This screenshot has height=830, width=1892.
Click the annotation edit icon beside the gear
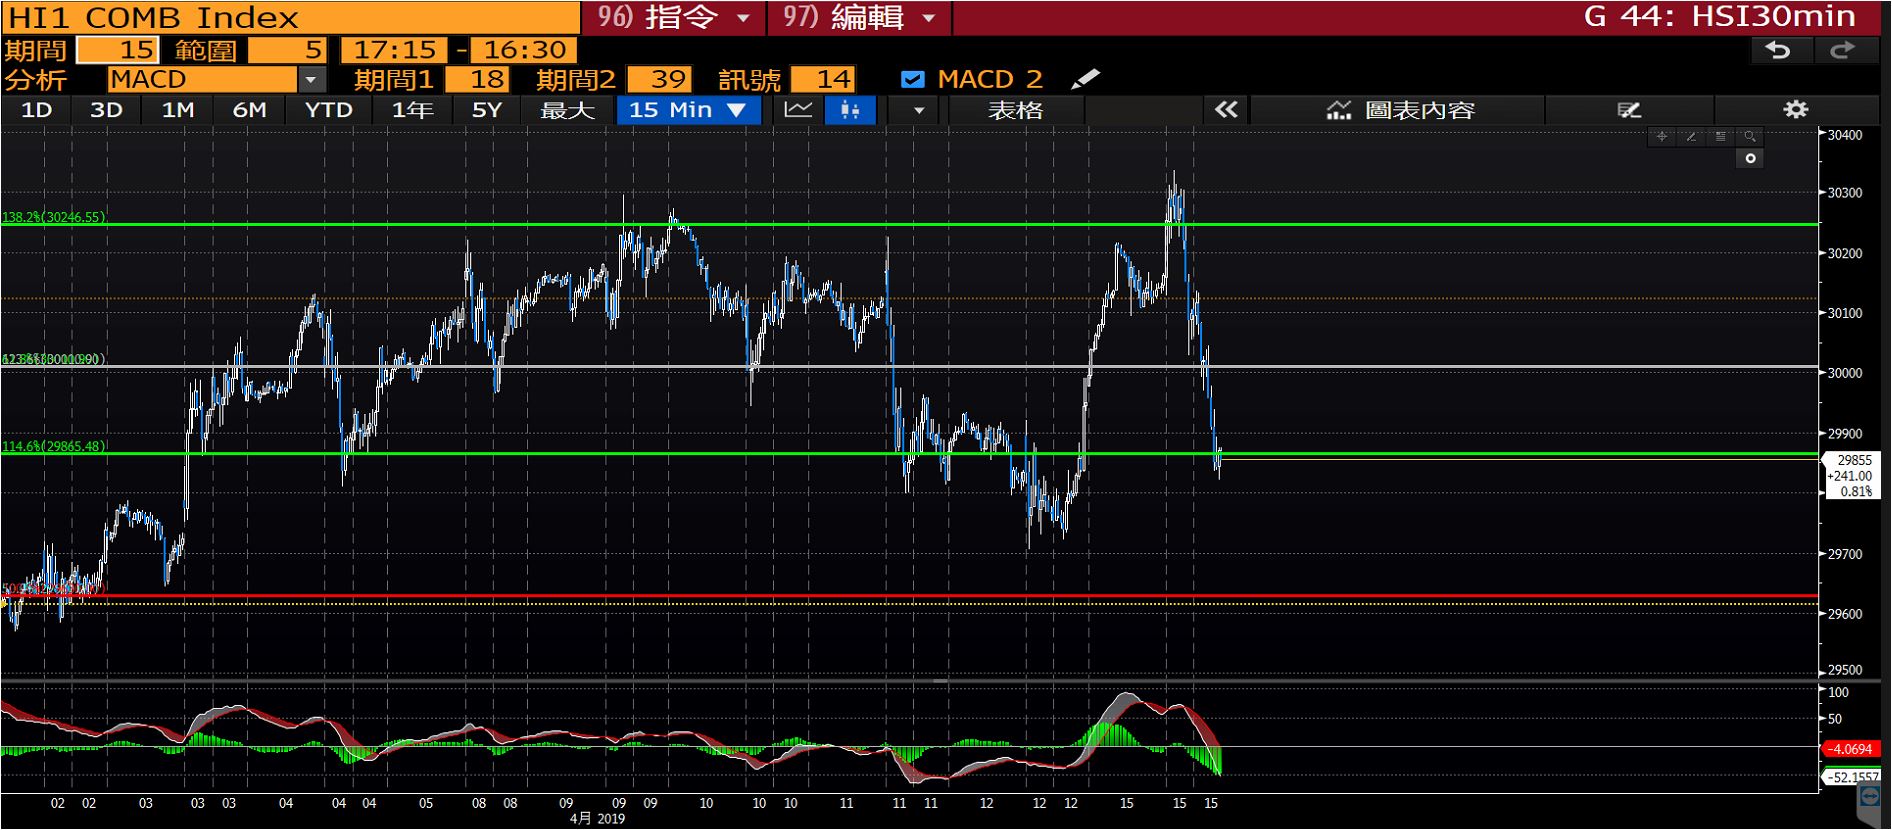(x=1629, y=110)
